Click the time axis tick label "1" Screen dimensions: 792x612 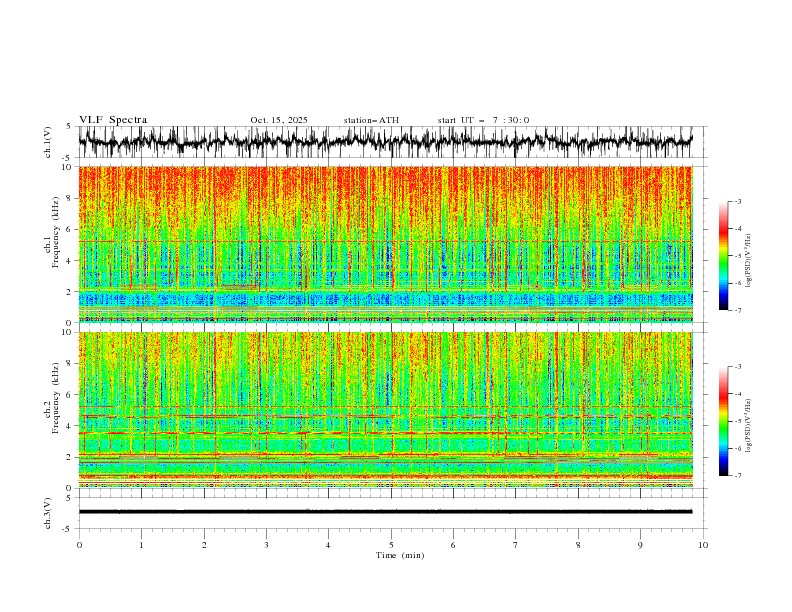pyautogui.click(x=141, y=545)
